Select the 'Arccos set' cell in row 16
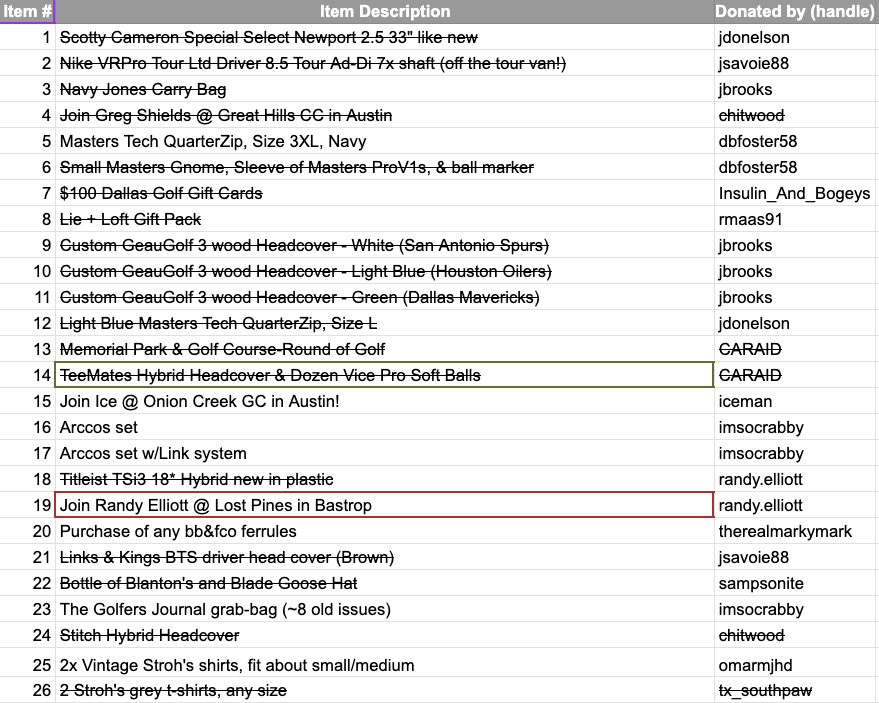This screenshot has height=703, width=879. 385,427
